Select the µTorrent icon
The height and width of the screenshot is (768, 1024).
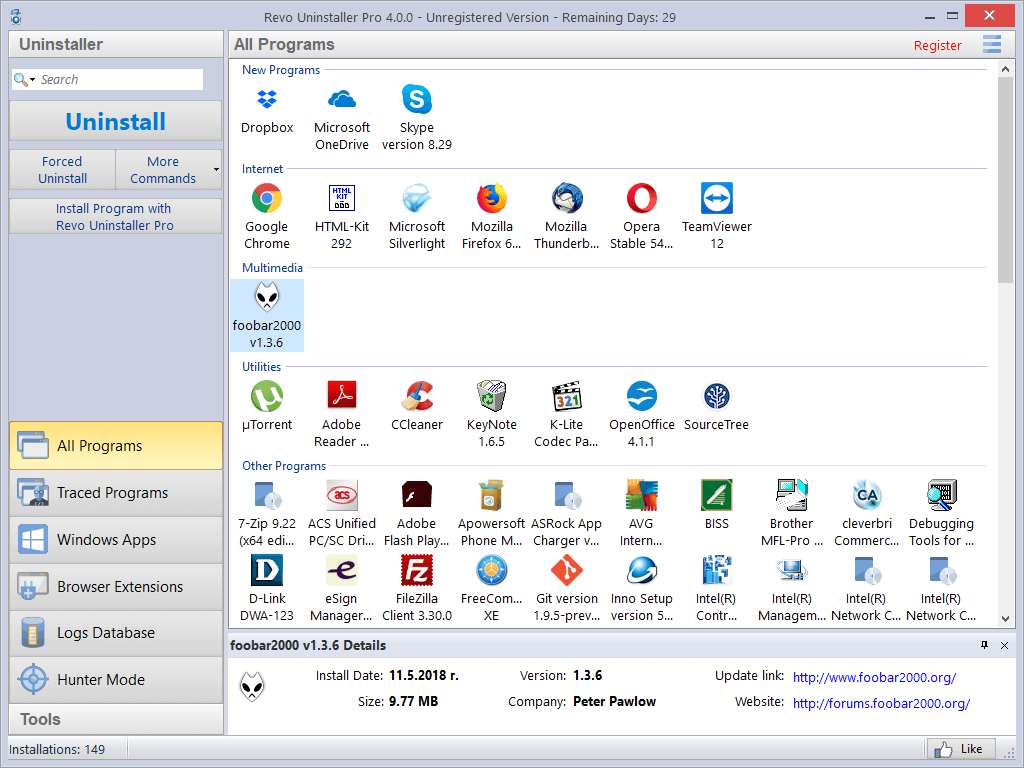[266, 397]
